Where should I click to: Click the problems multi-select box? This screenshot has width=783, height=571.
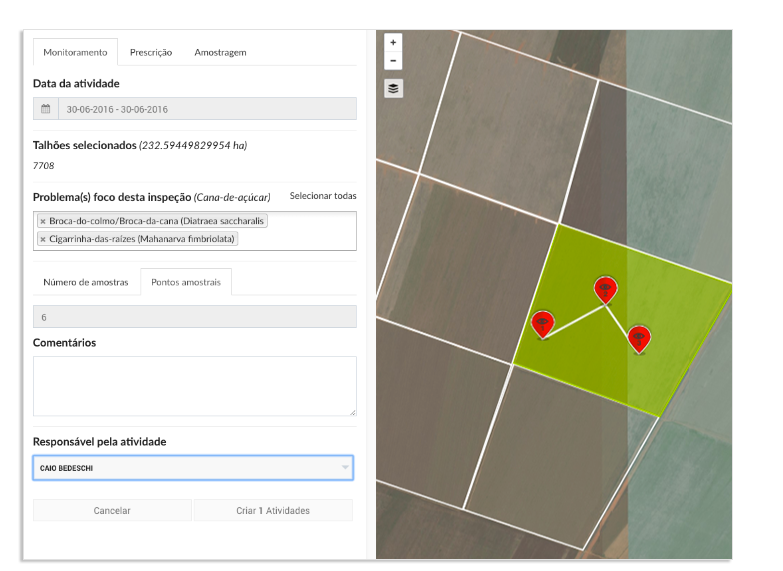195,231
